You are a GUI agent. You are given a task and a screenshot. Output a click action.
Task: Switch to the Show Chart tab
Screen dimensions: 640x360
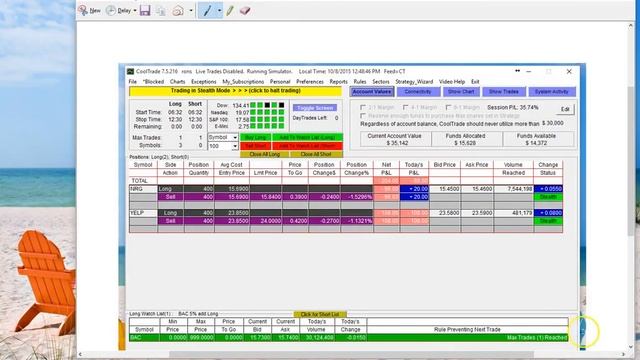(461, 92)
